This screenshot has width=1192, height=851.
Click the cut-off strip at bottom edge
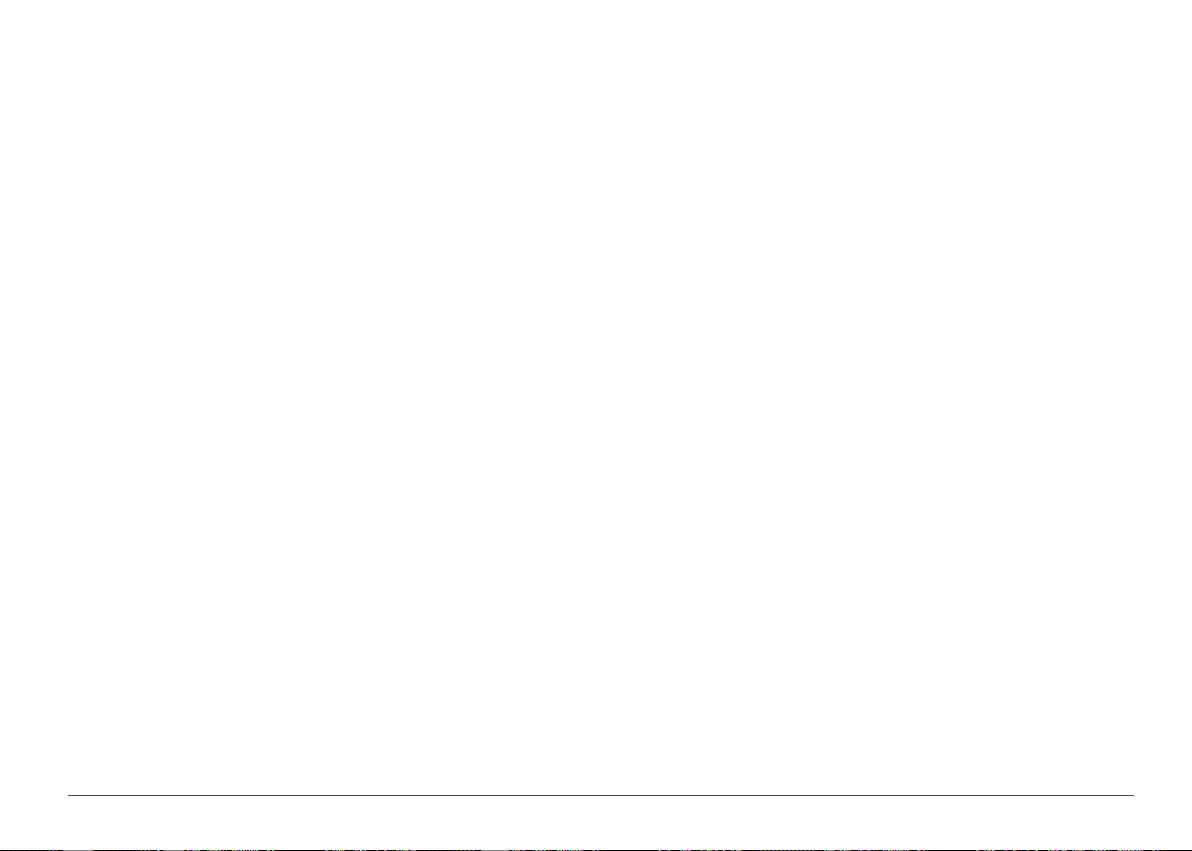click(x=596, y=849)
